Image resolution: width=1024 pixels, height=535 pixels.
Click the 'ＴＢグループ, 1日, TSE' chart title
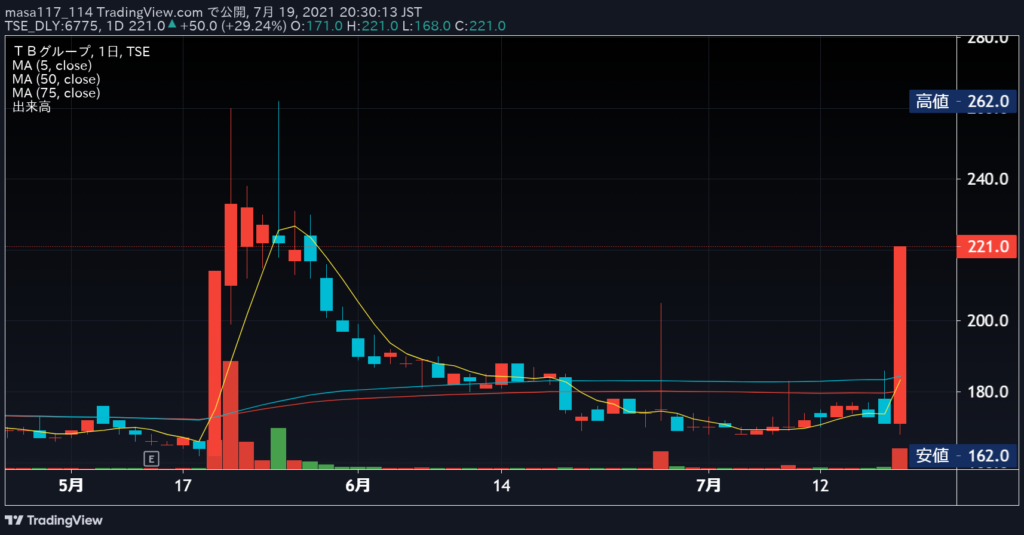(x=81, y=52)
